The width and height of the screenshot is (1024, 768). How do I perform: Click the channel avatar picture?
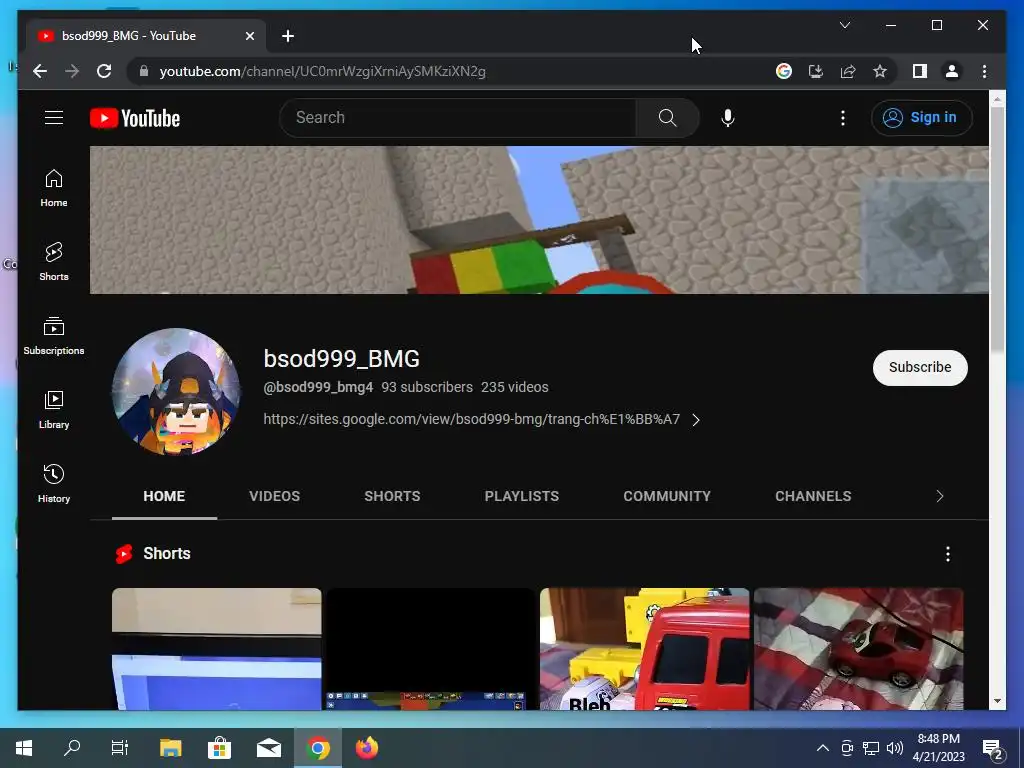tap(176, 391)
